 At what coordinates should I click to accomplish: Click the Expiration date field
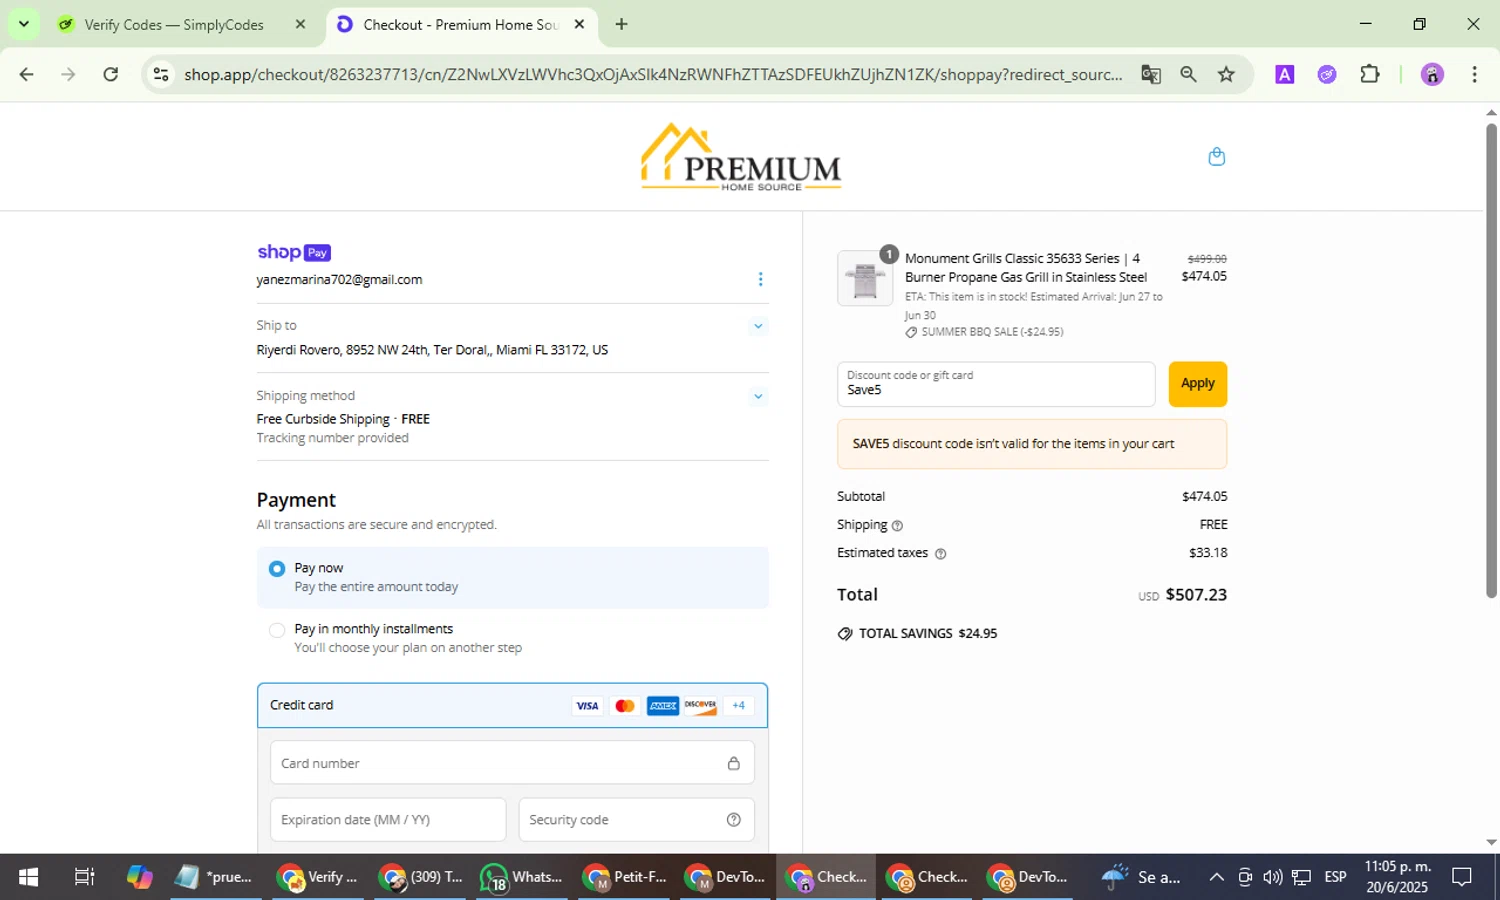pyautogui.click(x=388, y=820)
